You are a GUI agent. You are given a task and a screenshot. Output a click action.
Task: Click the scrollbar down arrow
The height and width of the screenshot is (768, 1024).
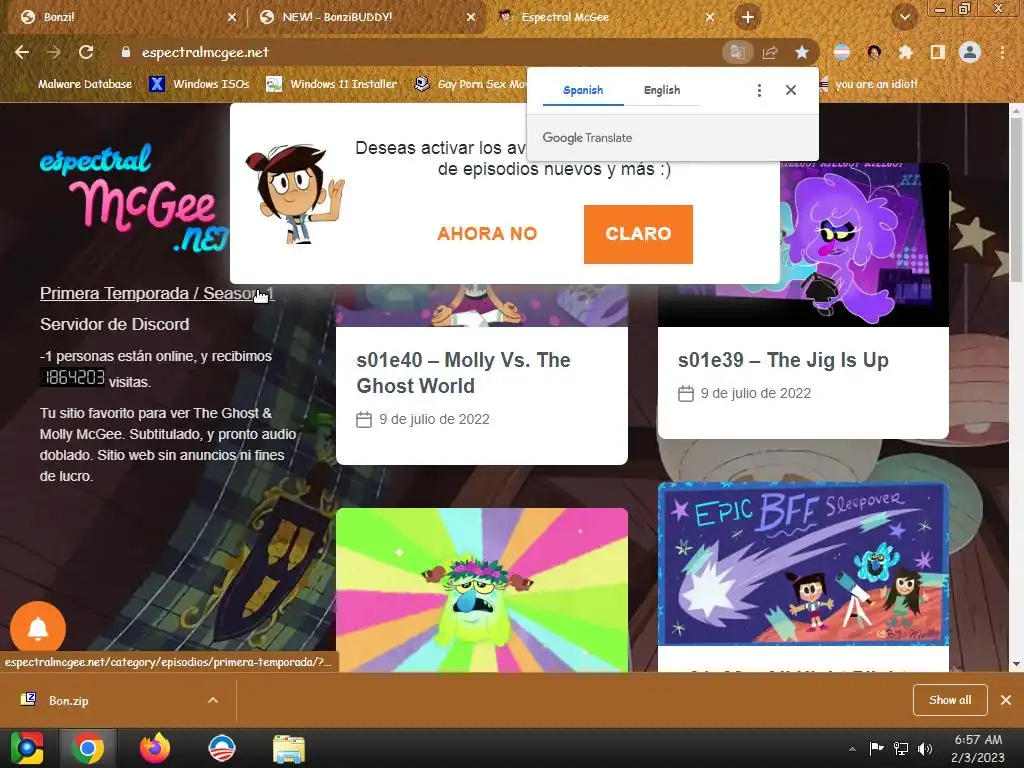point(1016,664)
